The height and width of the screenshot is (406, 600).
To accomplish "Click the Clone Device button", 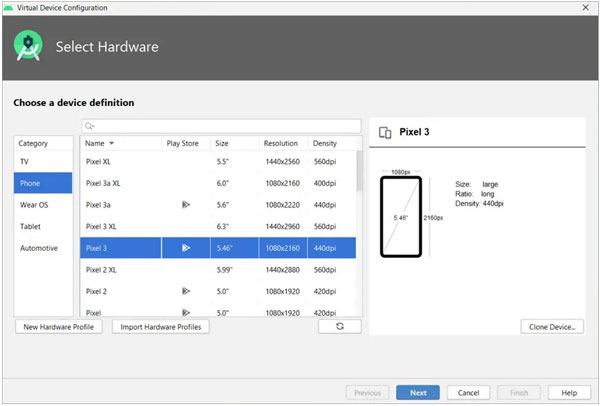I will pyautogui.click(x=552, y=327).
